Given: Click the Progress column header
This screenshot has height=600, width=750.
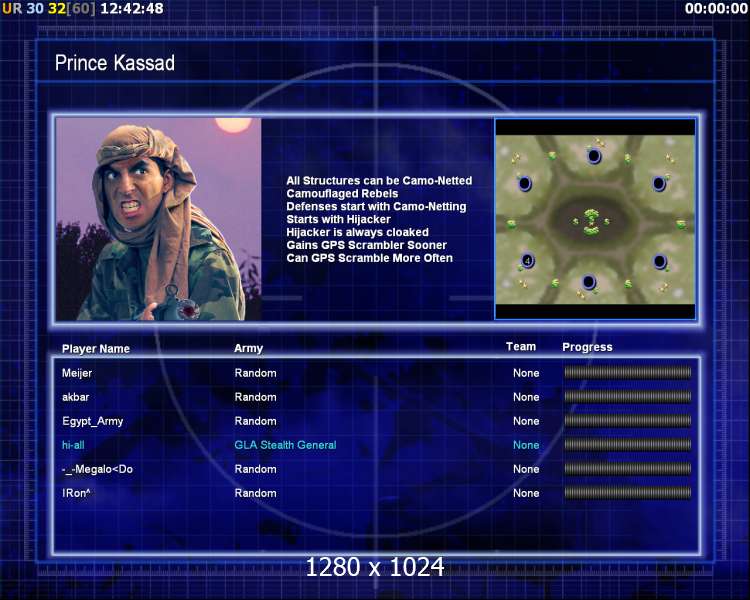Looking at the screenshot, I should (x=587, y=347).
